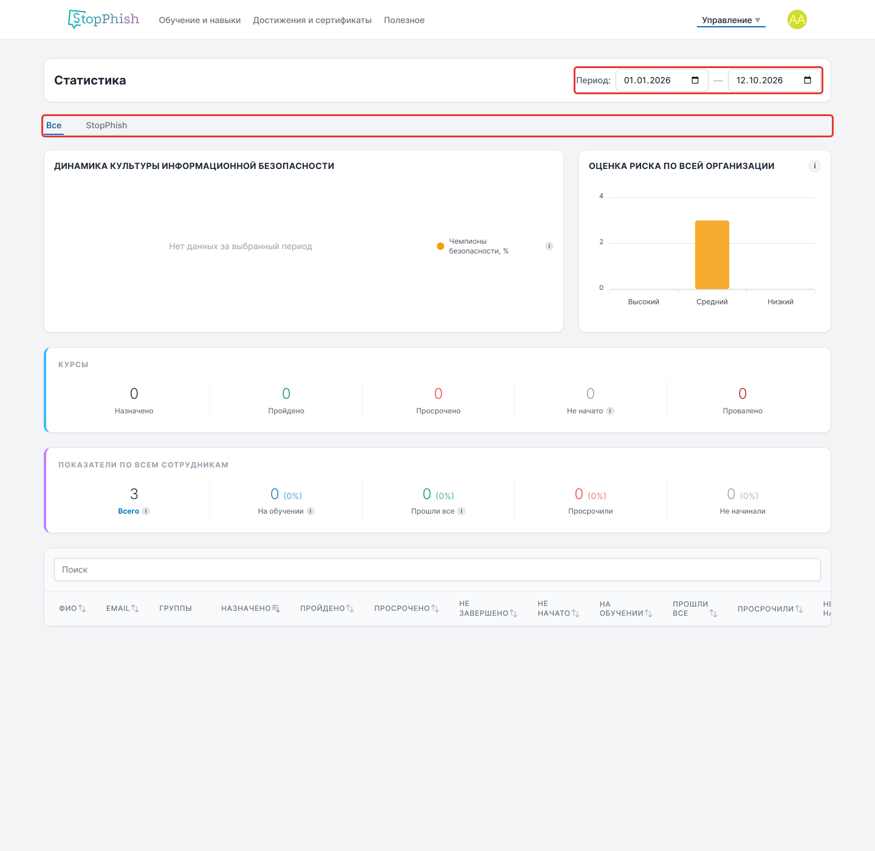Click the end date field 12.10.2026
The width and height of the screenshot is (875, 851).
point(773,80)
